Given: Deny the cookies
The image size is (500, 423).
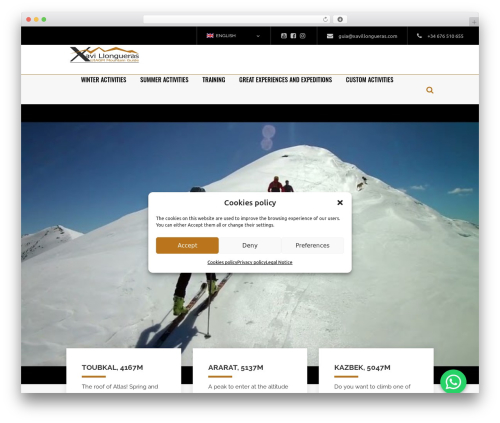Looking at the screenshot, I should [x=250, y=245].
